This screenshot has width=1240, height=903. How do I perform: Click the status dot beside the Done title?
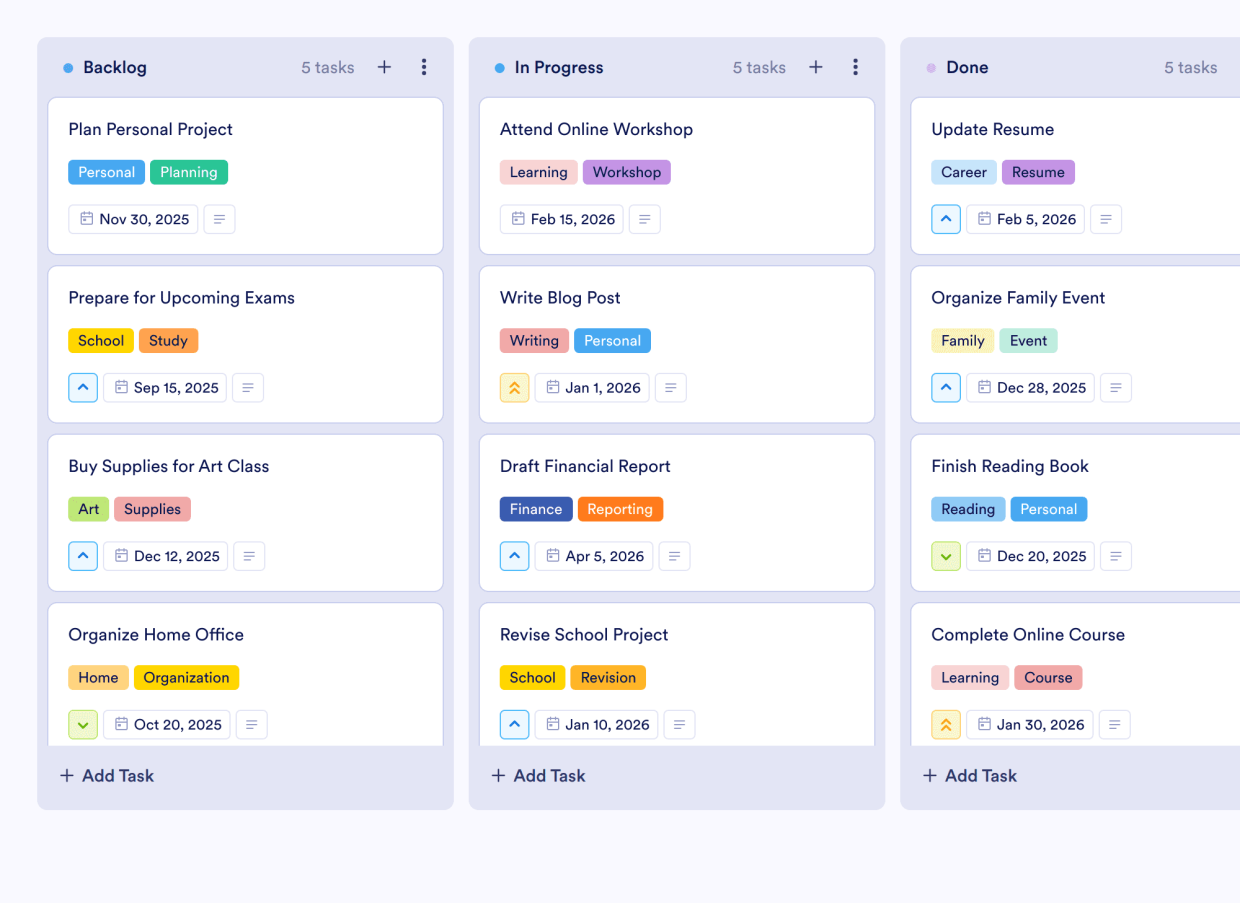click(930, 66)
